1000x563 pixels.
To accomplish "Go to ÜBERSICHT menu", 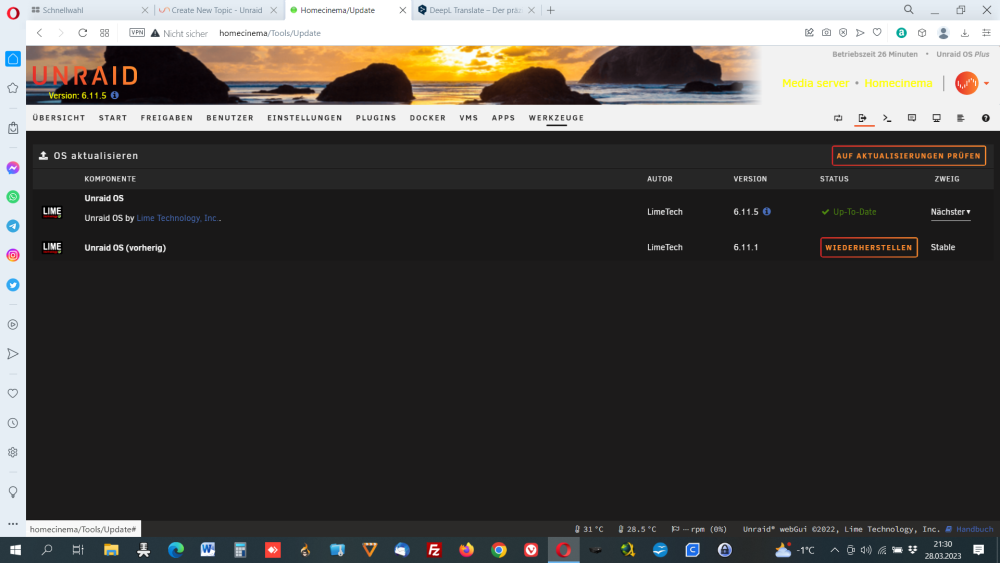I will coord(59,118).
